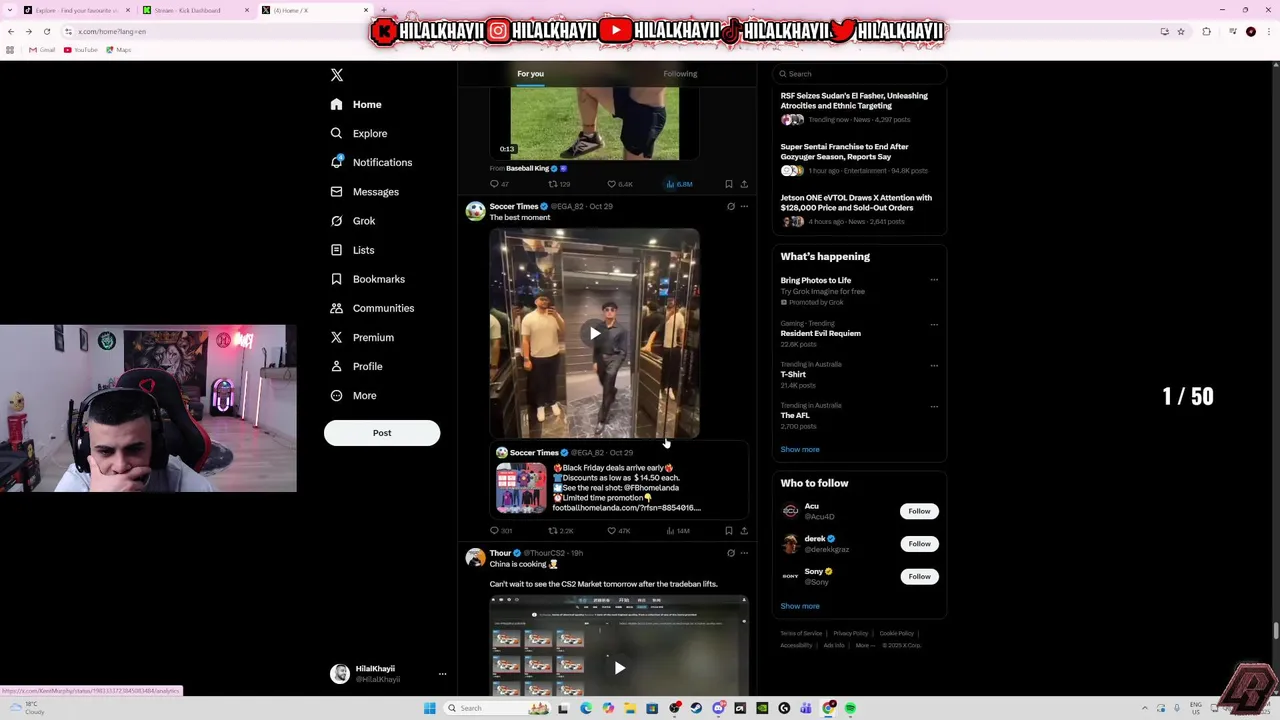Open Profile in the sidebar
The width and height of the screenshot is (1280, 720).
tap(356, 366)
